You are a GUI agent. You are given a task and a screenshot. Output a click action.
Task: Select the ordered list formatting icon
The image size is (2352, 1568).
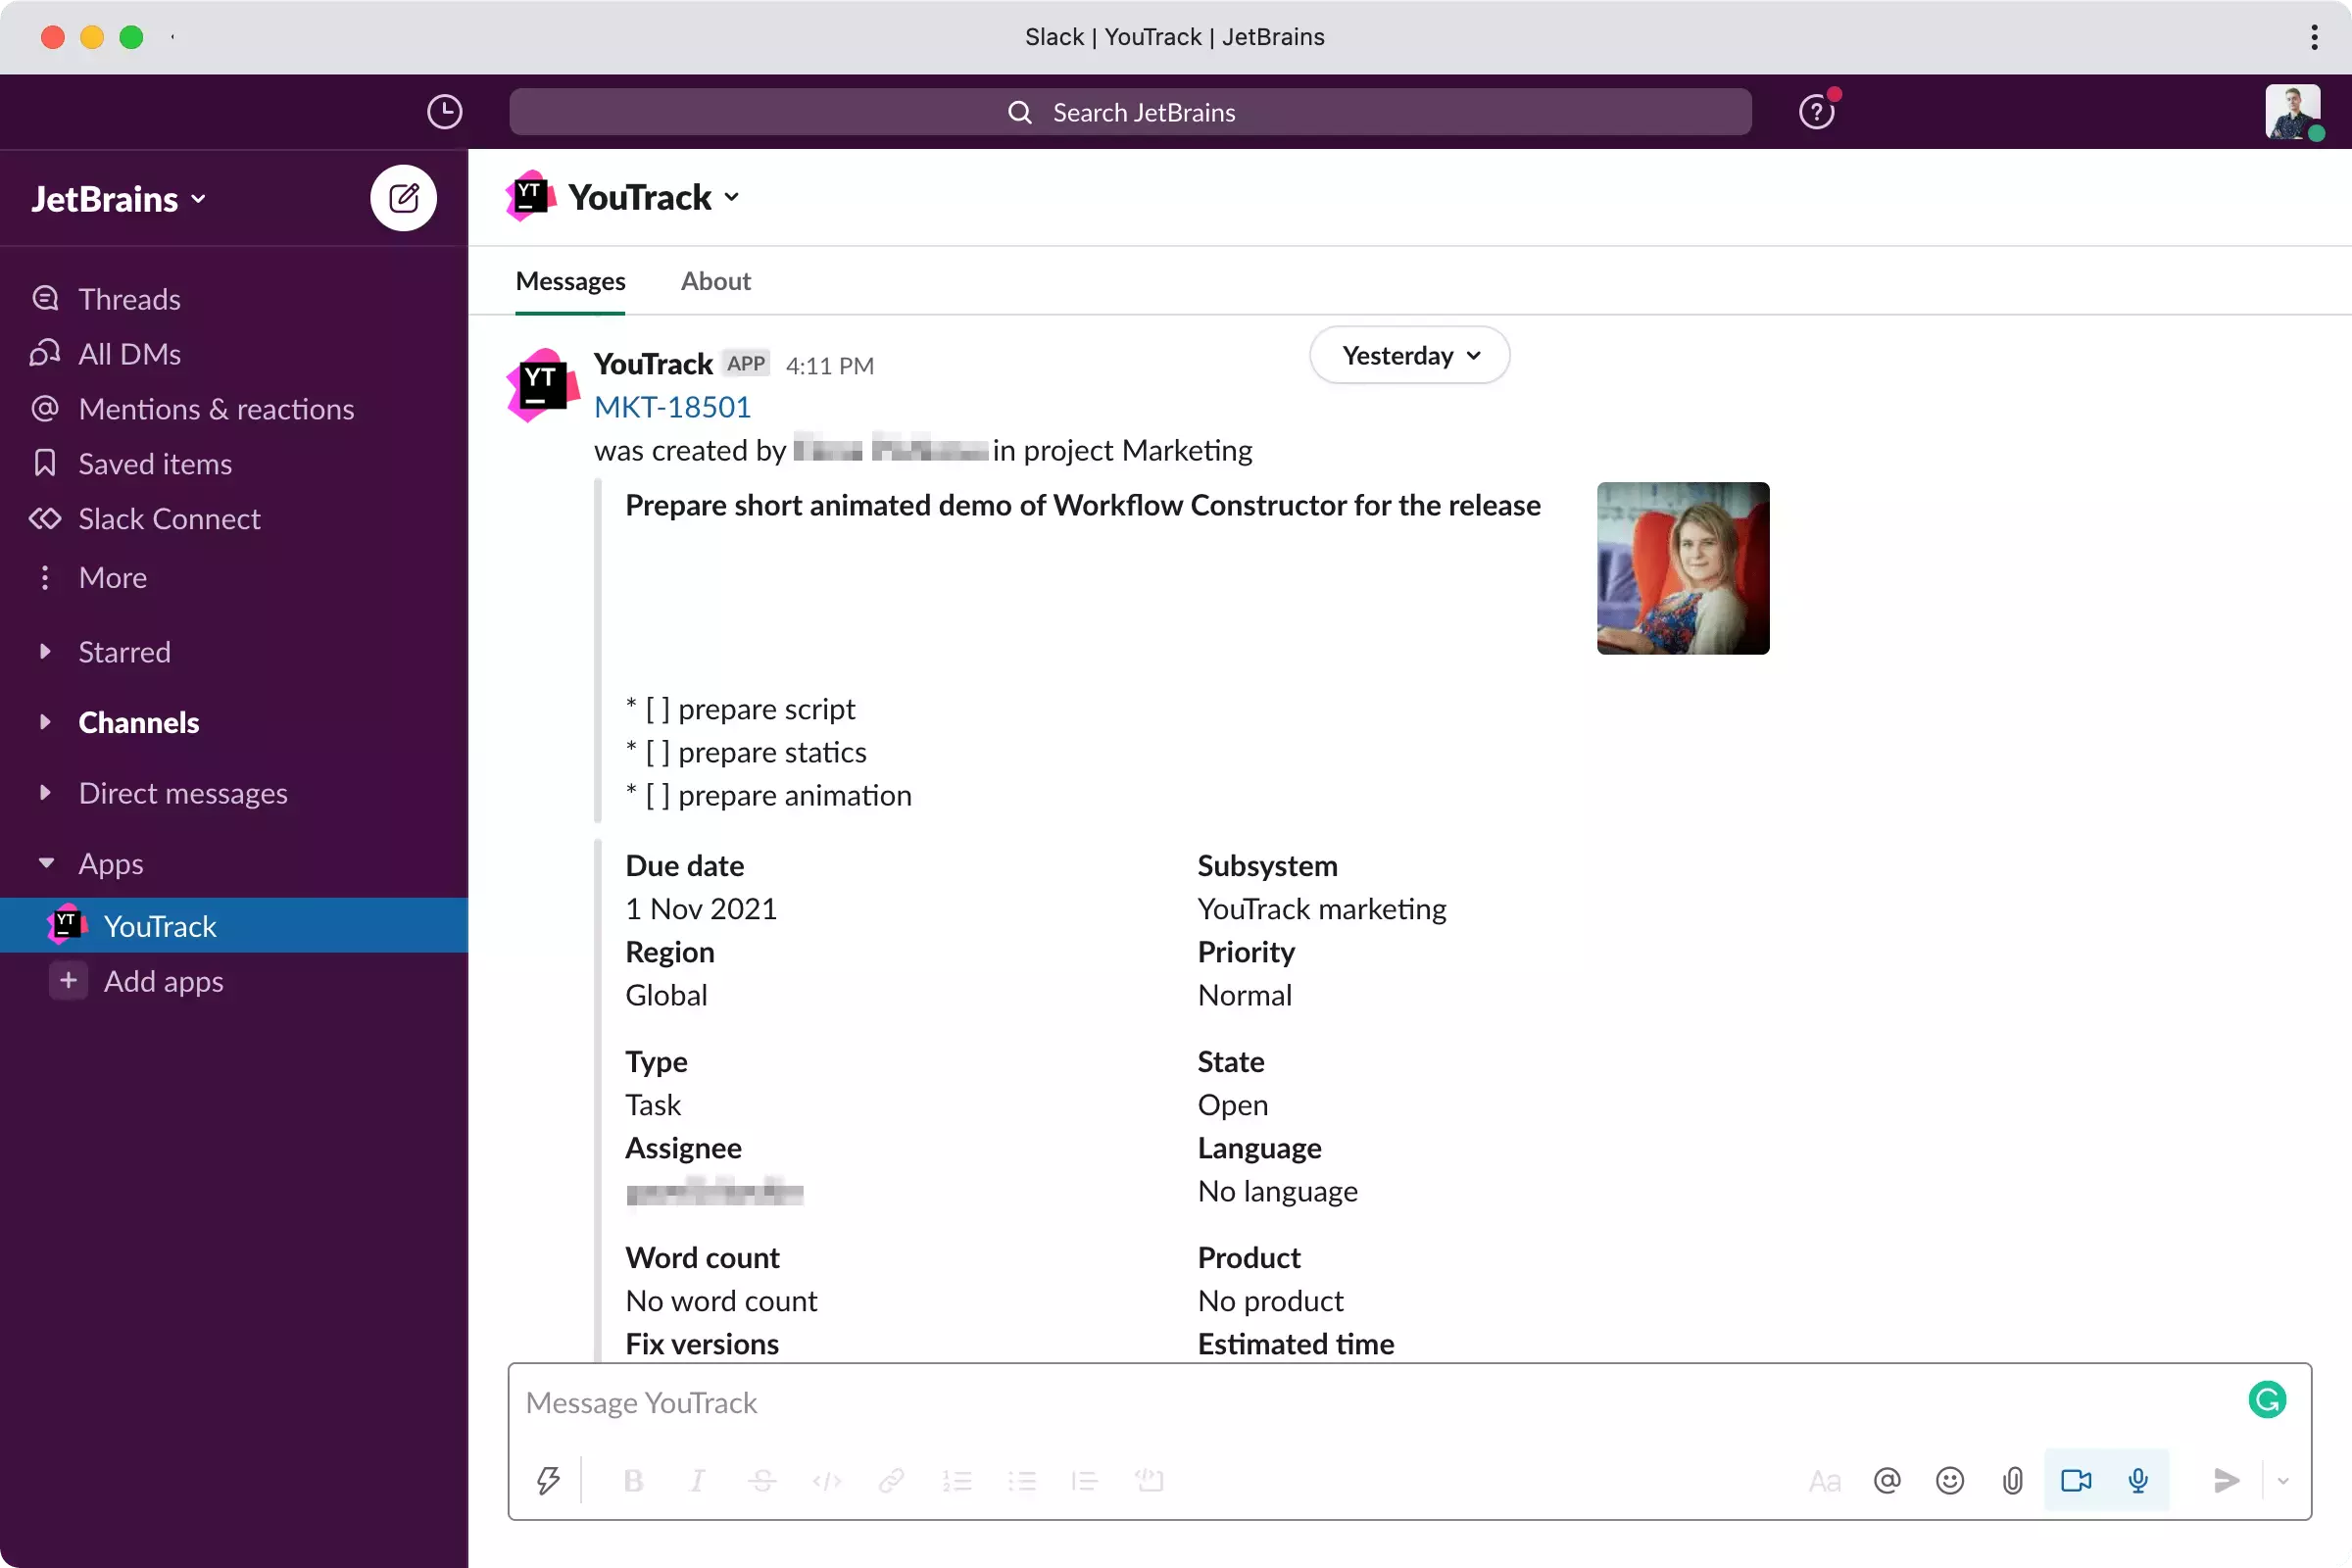click(957, 1481)
